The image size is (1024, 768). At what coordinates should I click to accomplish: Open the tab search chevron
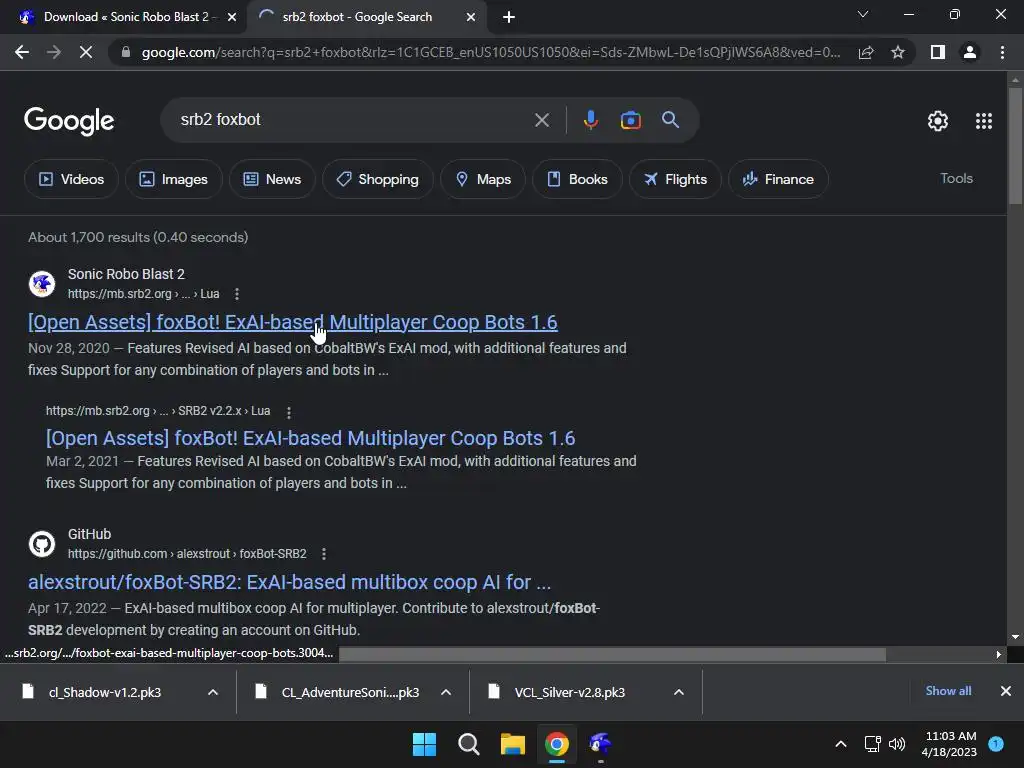(863, 14)
